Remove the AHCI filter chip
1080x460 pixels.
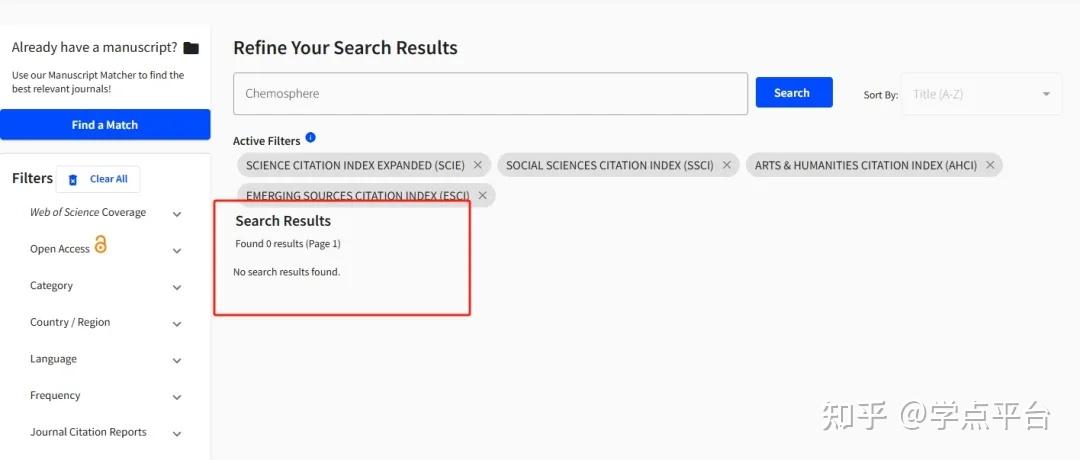pos(990,165)
